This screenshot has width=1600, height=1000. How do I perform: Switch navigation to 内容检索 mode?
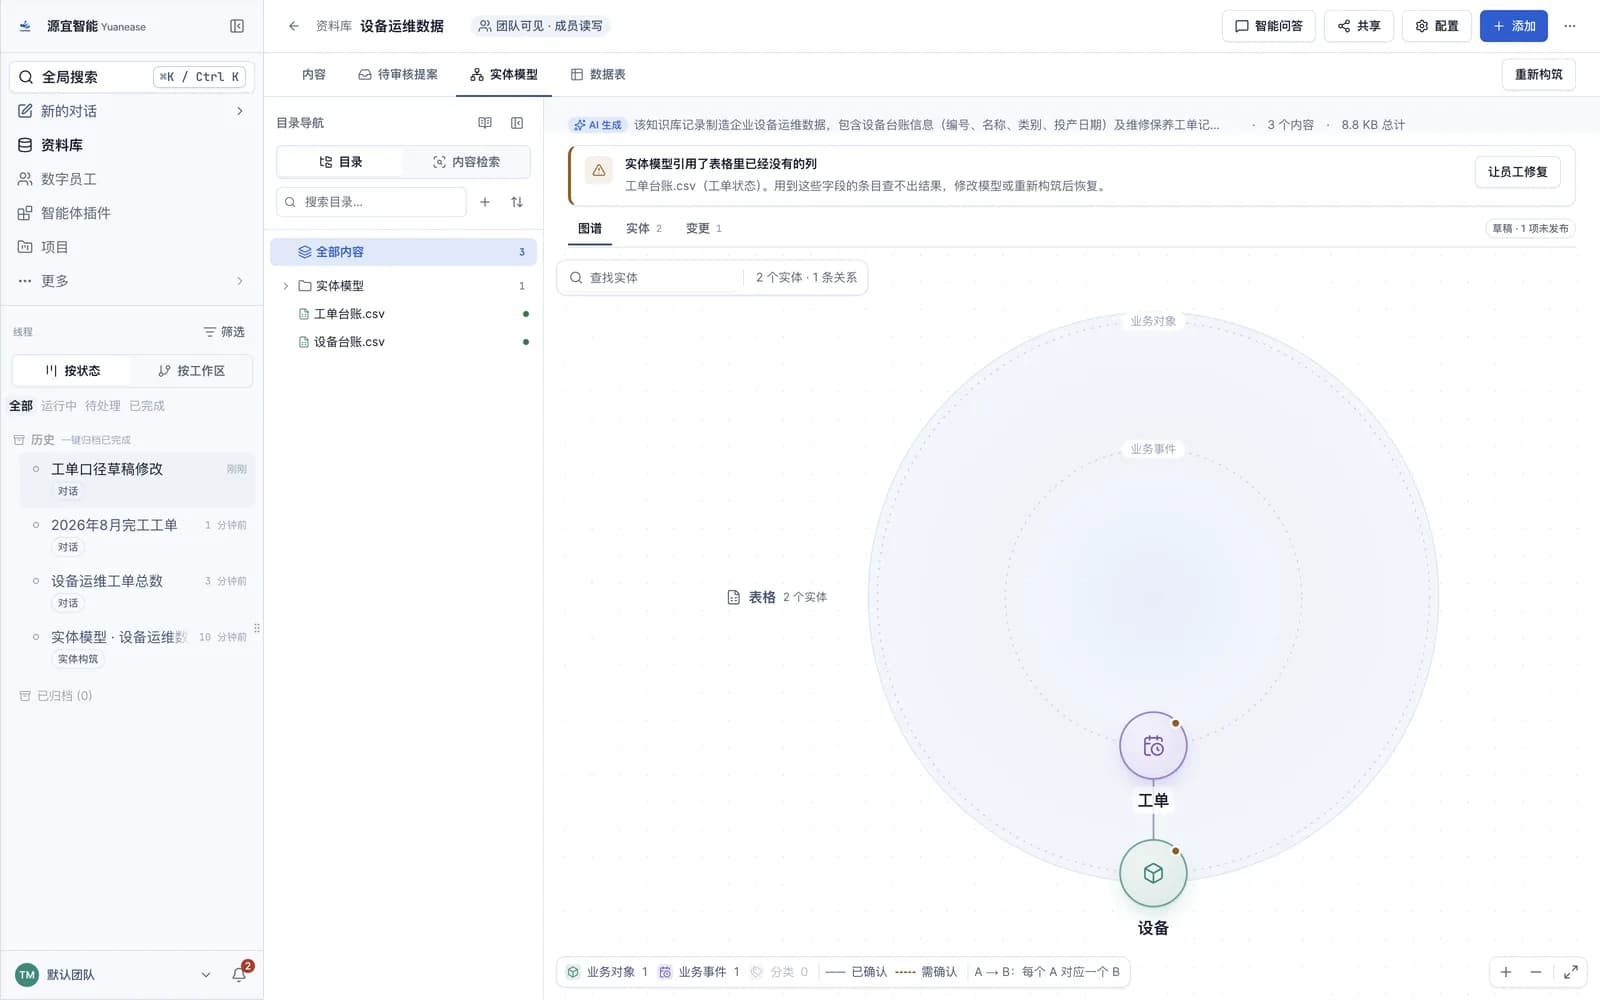(466, 162)
